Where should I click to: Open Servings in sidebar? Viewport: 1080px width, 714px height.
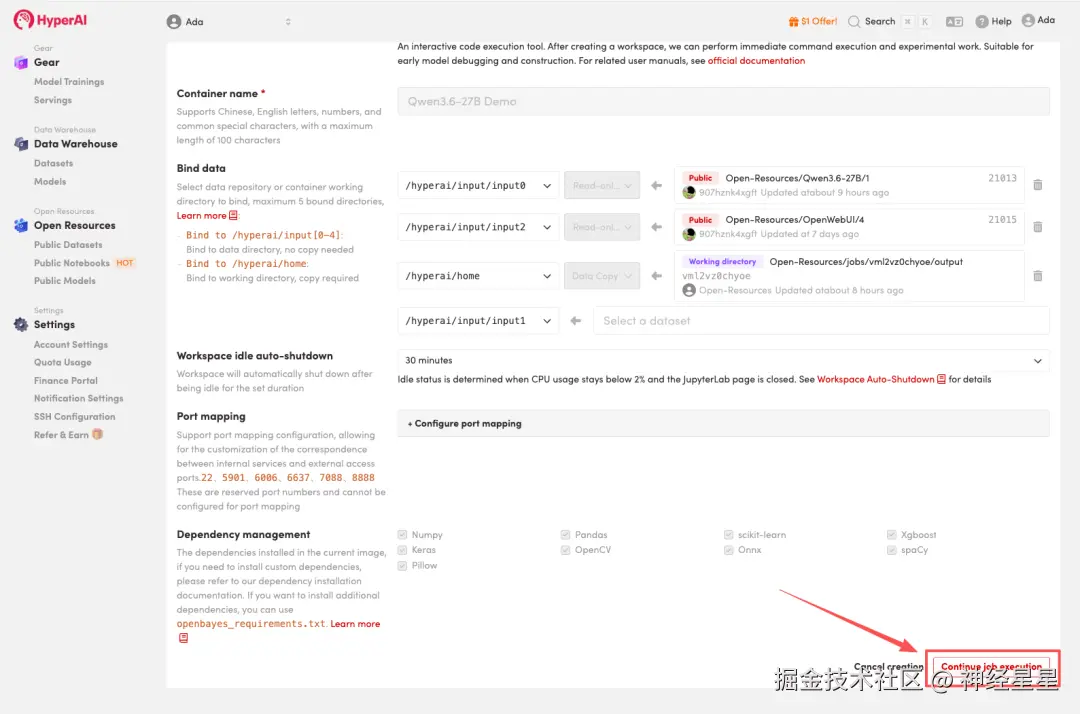click(x=53, y=100)
